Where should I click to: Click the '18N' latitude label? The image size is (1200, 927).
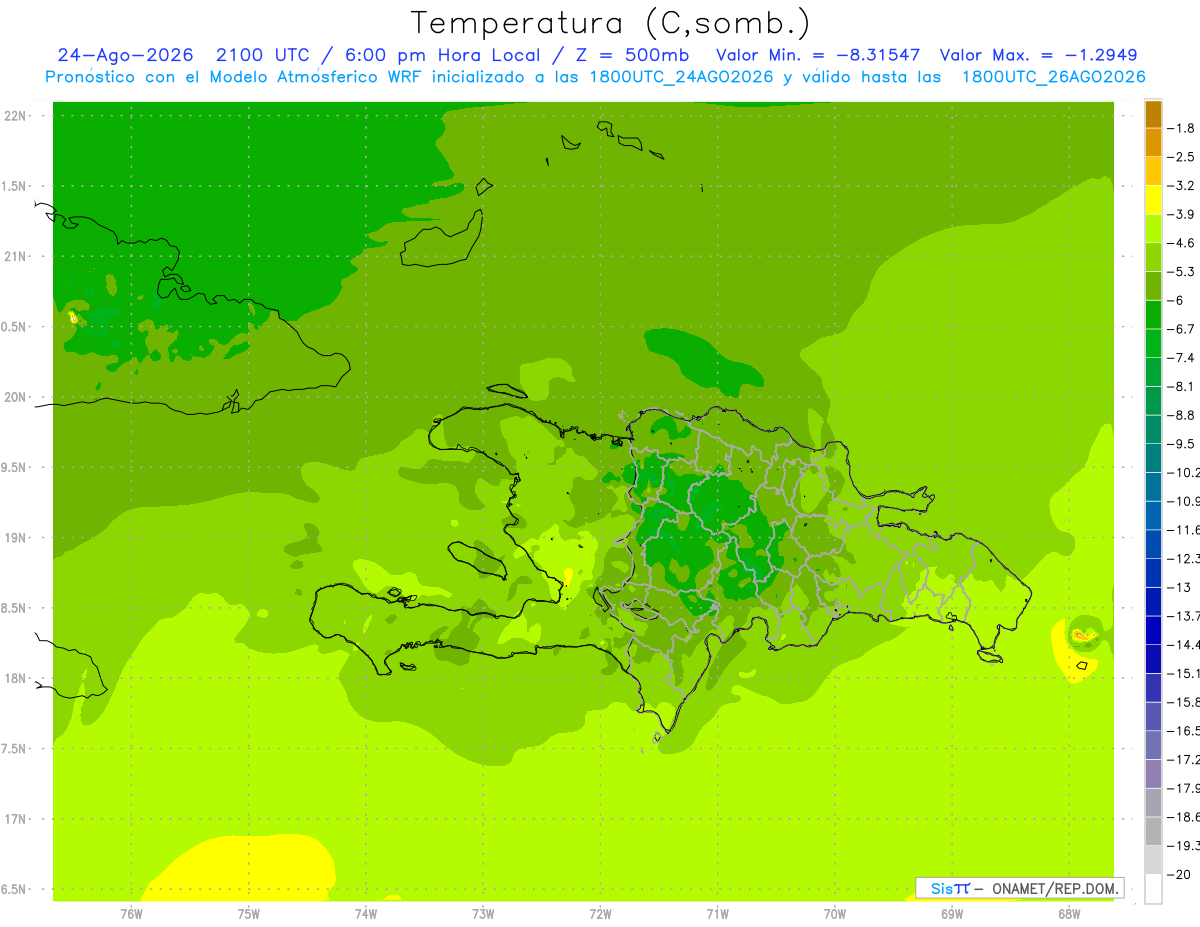pos(15,679)
